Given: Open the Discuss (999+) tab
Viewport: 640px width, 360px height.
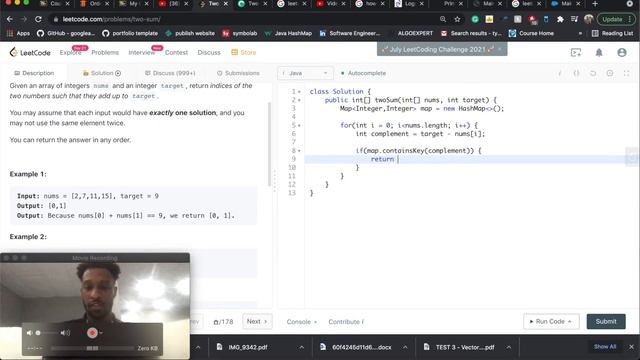Looking at the screenshot, I should click(x=170, y=73).
